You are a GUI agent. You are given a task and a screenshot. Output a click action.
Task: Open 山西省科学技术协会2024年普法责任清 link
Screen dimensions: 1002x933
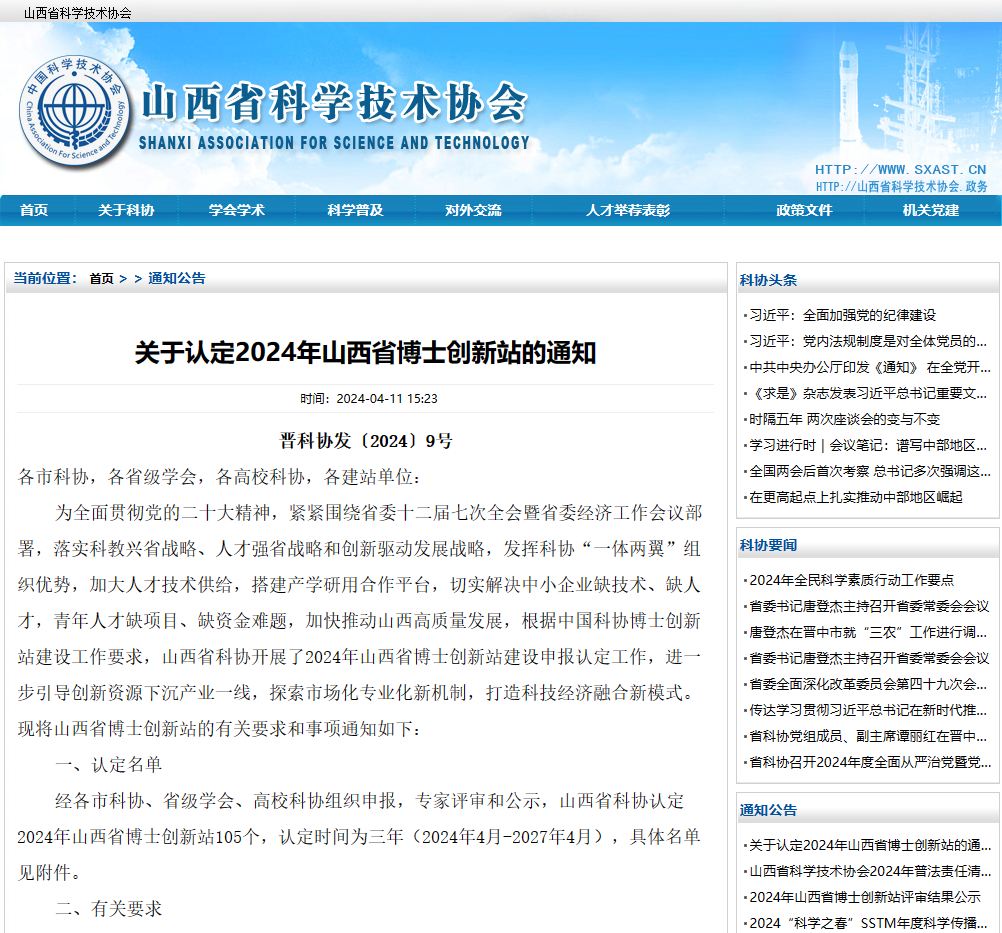pyautogui.click(x=870, y=872)
